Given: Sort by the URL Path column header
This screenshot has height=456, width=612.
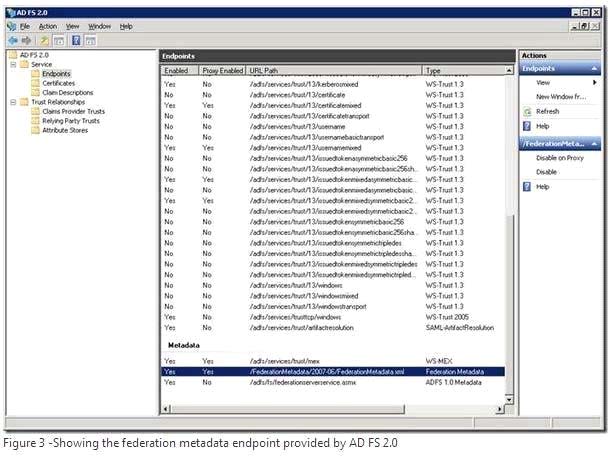Looking at the screenshot, I should click(334, 71).
